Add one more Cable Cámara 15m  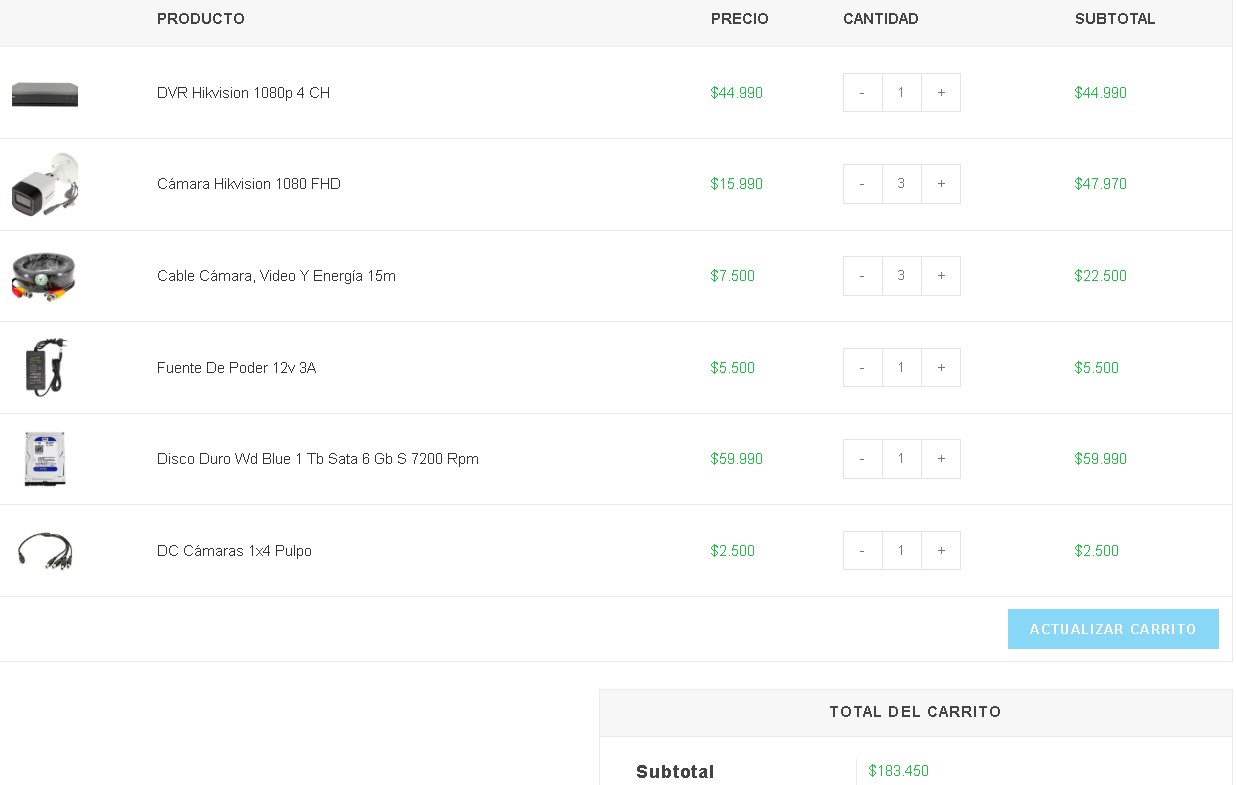click(x=941, y=276)
